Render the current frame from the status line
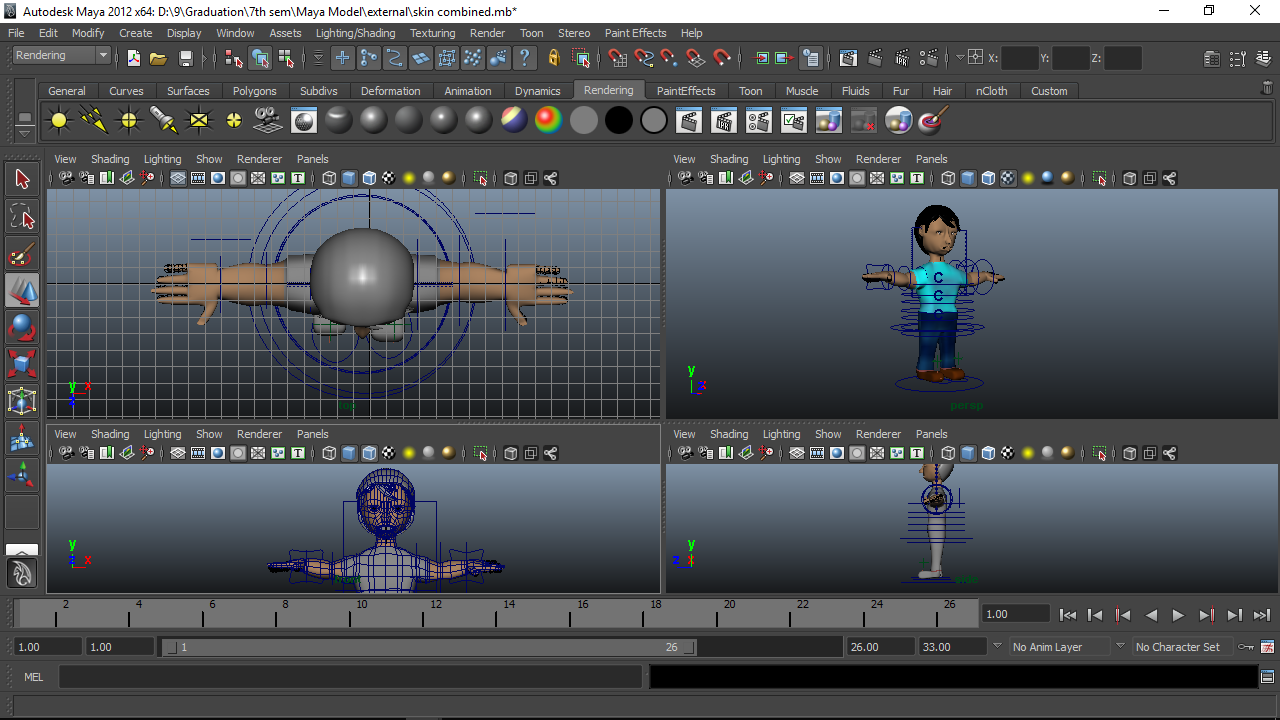This screenshot has width=1280, height=720. 873,58
